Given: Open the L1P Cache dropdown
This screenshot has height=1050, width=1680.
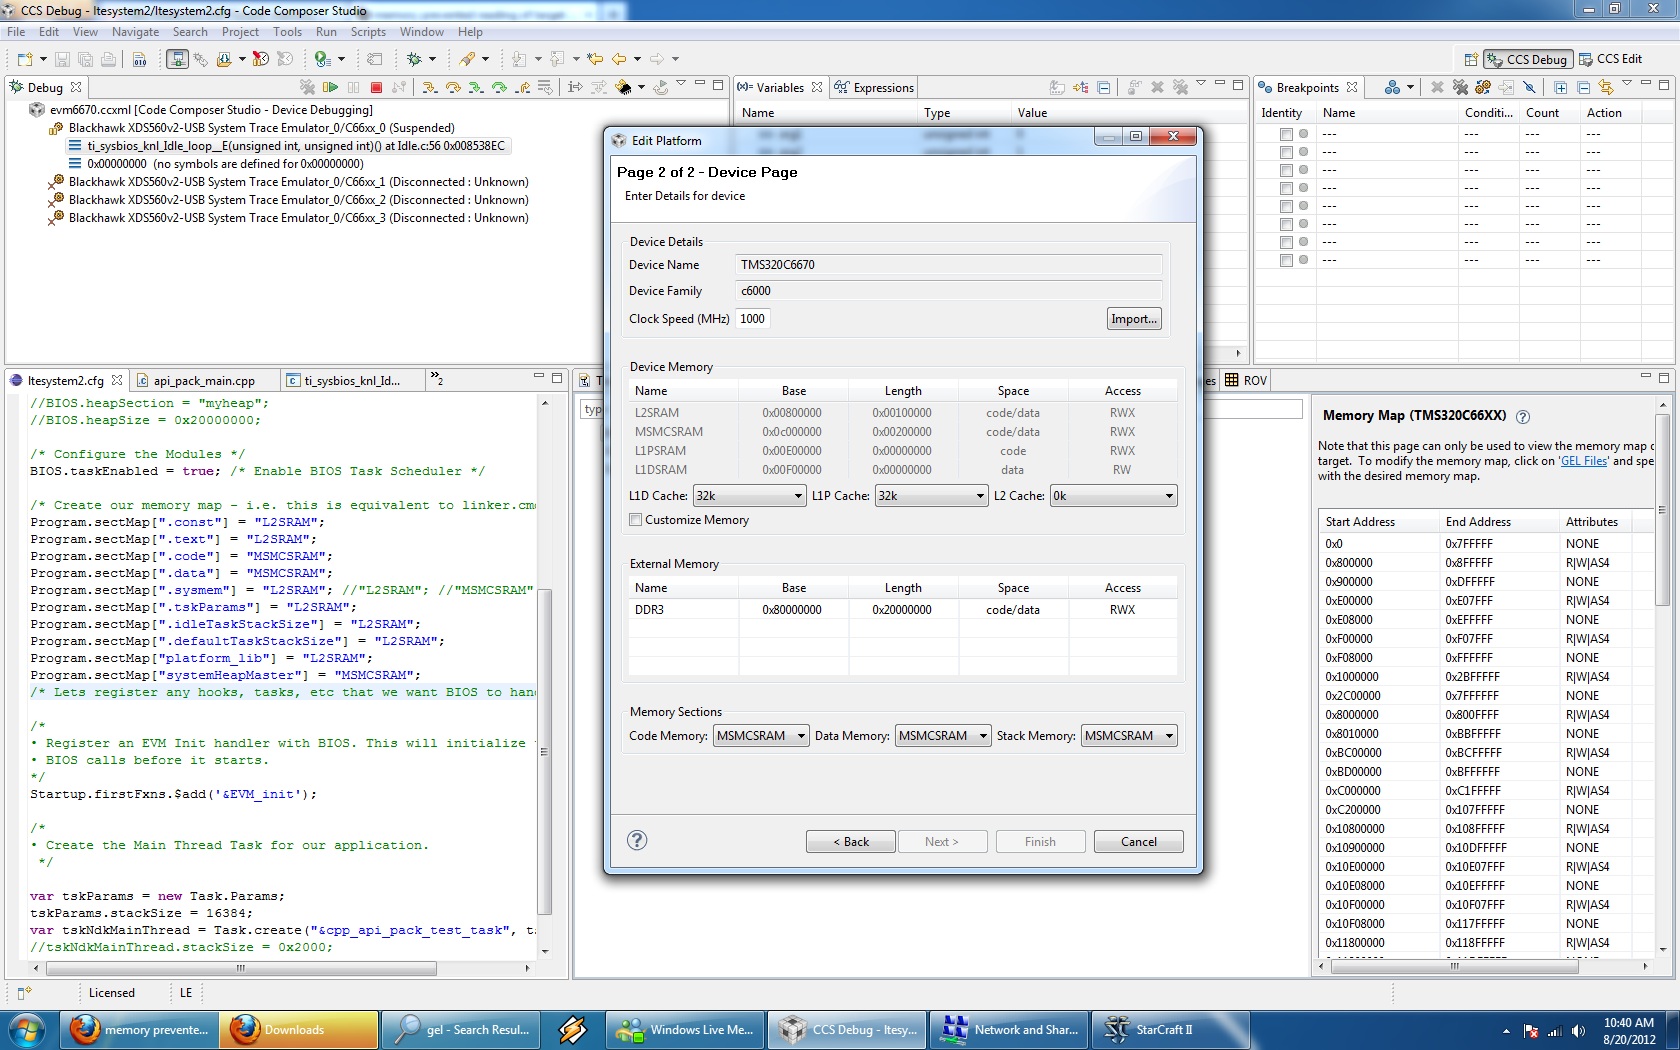Looking at the screenshot, I should (x=932, y=496).
